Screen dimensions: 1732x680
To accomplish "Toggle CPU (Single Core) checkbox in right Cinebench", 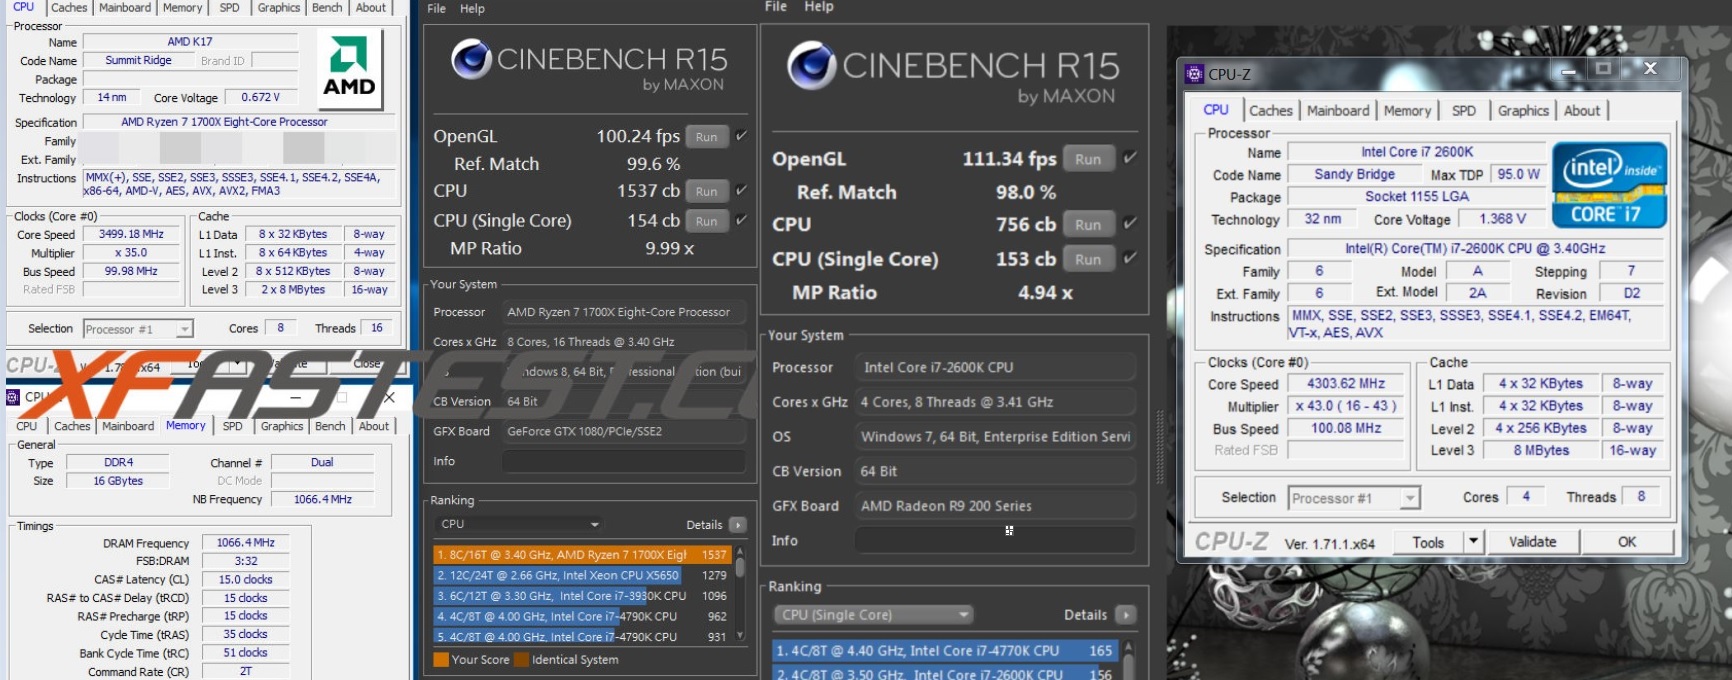I will pyautogui.click(x=1129, y=258).
